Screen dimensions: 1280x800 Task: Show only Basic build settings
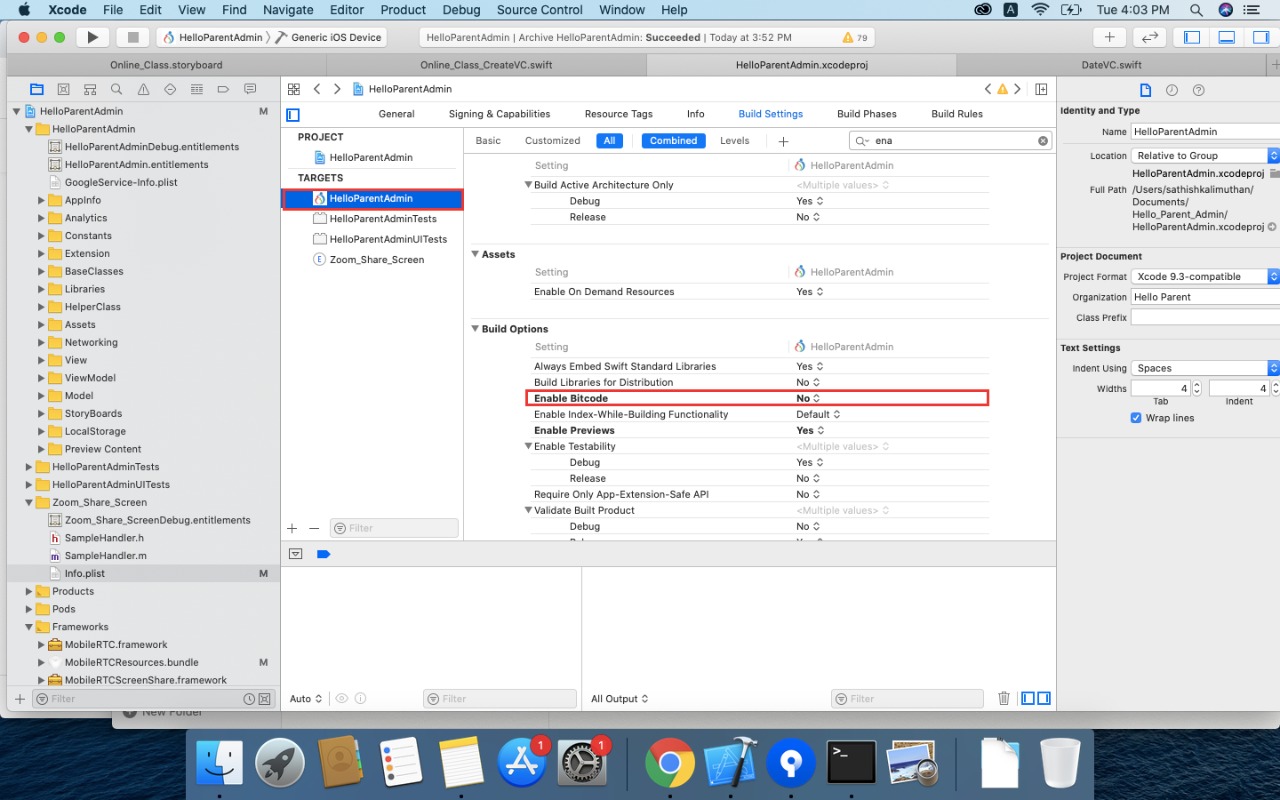(488, 141)
